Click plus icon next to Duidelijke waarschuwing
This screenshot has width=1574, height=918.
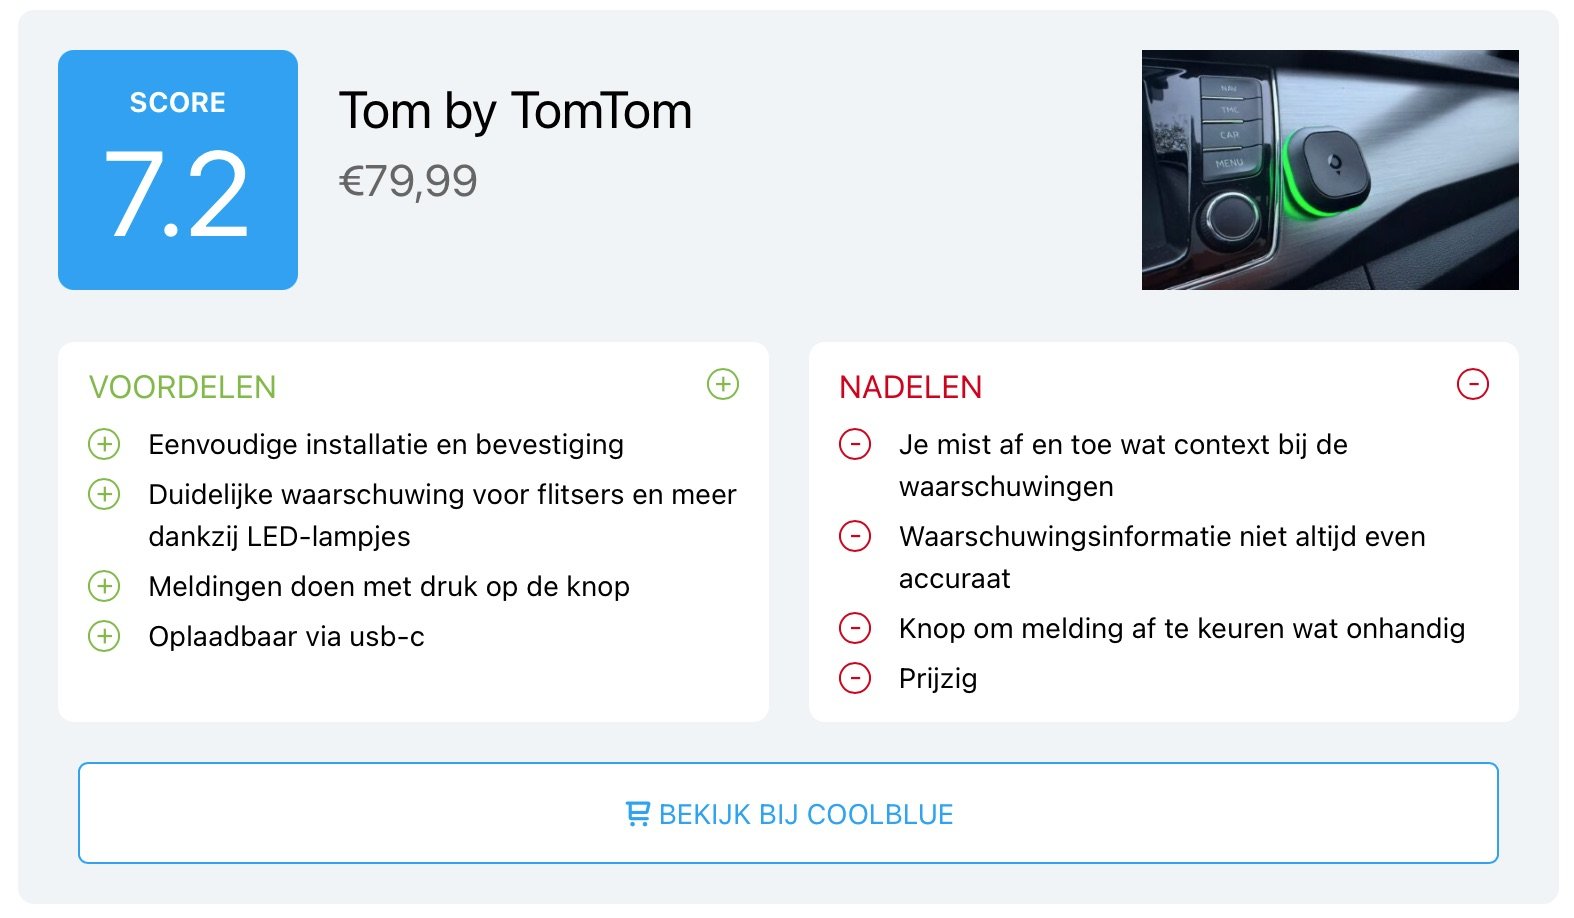[104, 494]
